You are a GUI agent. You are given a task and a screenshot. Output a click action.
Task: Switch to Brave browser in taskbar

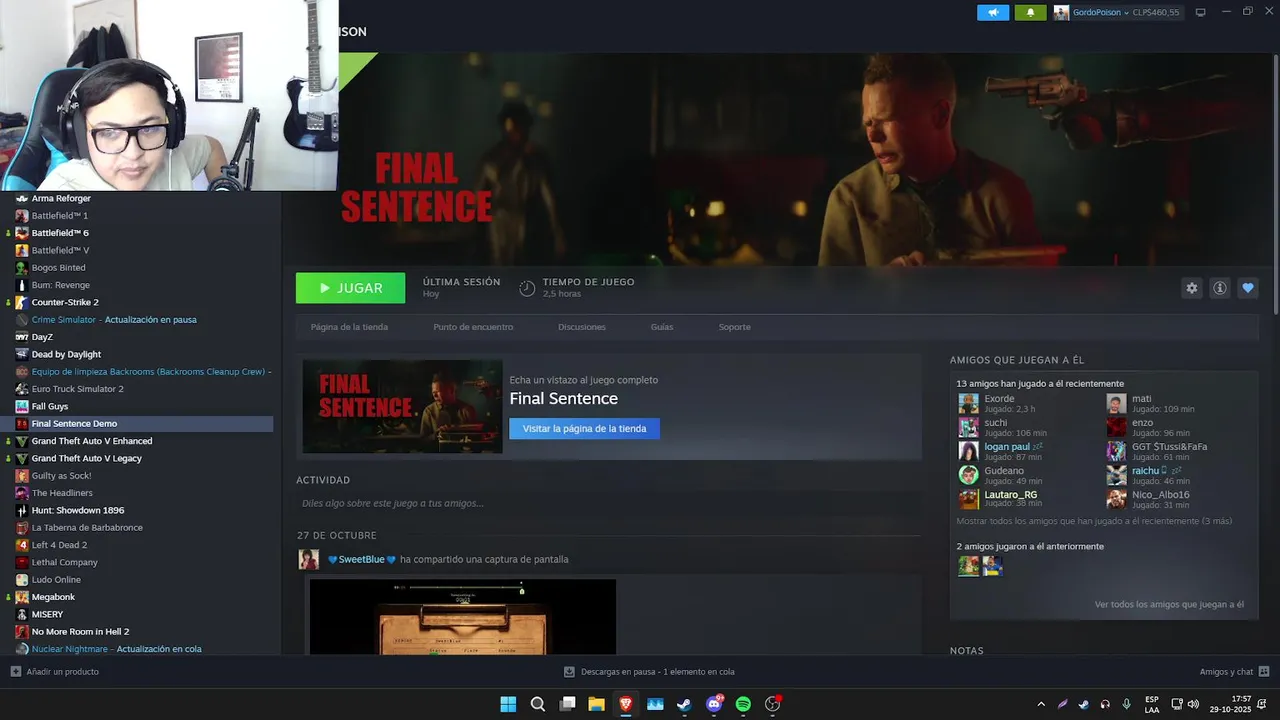(x=626, y=704)
